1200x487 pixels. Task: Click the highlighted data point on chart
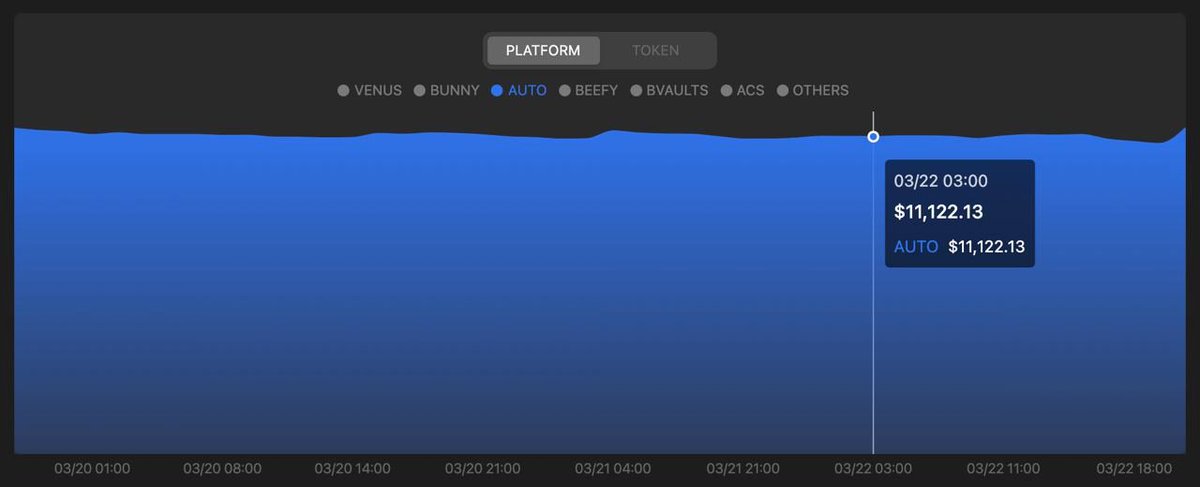click(873, 136)
